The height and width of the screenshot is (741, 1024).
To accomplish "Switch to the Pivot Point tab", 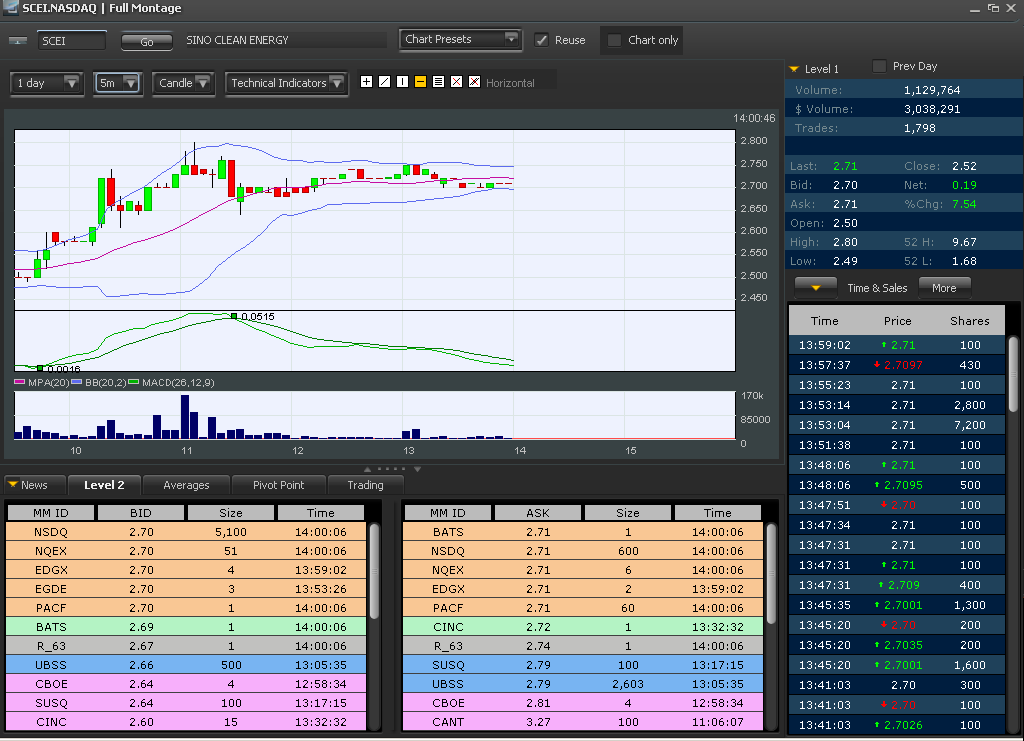I will (x=278, y=485).
